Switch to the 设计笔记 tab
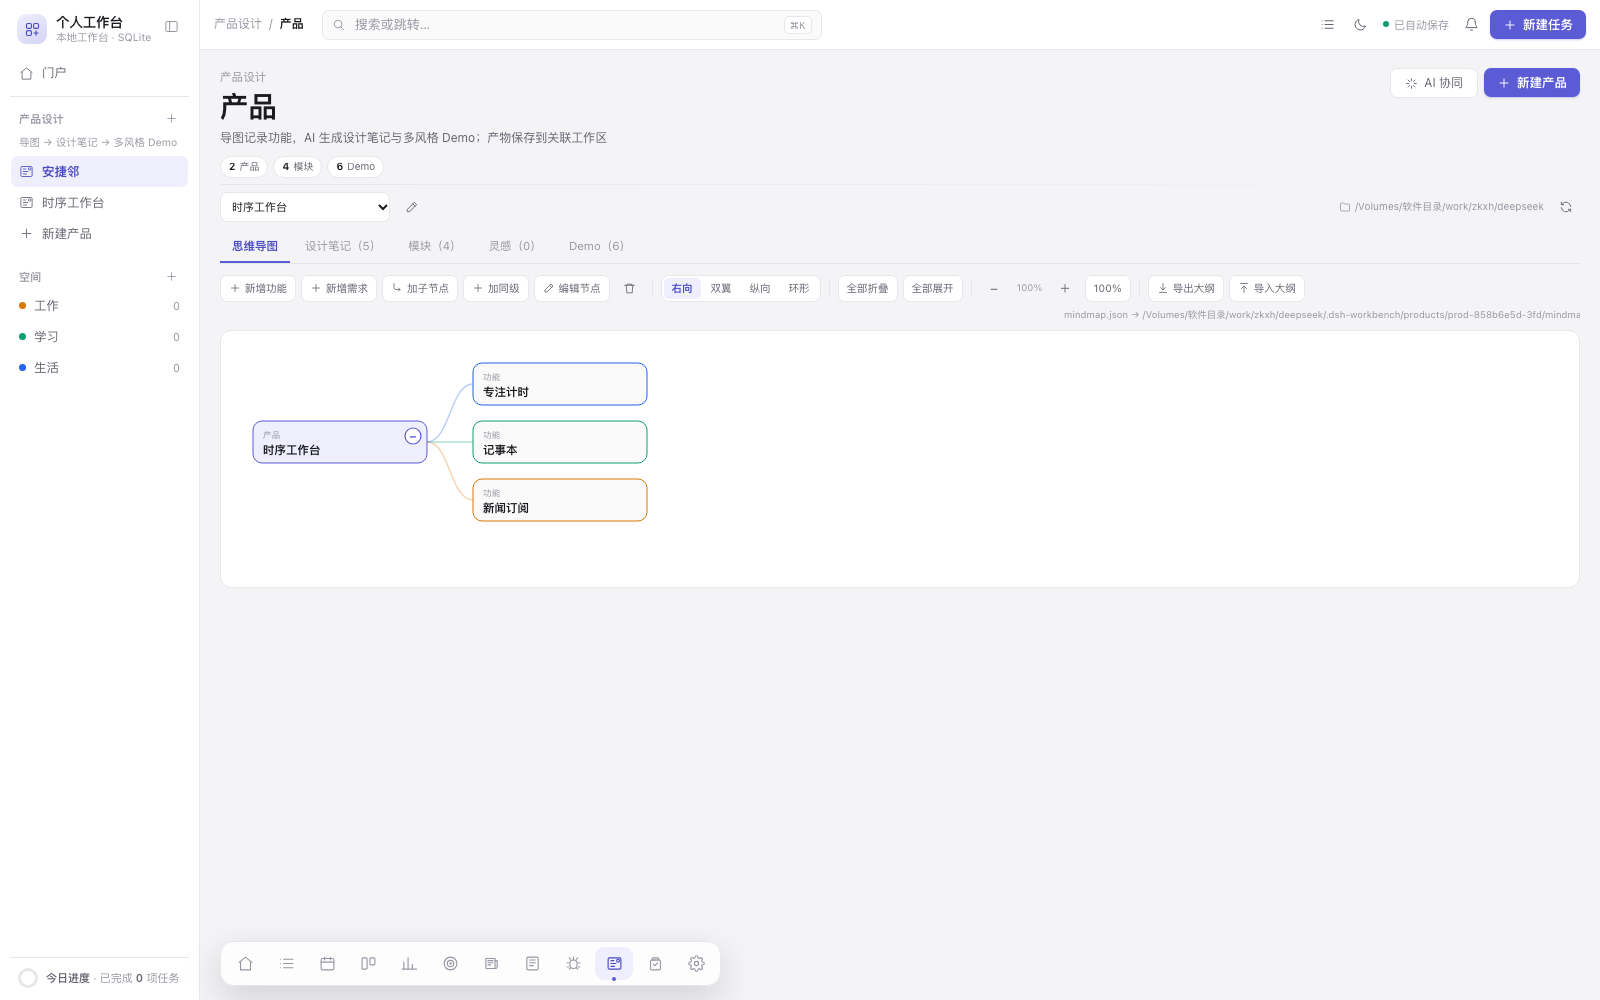The image size is (1600, 1000). coord(340,246)
